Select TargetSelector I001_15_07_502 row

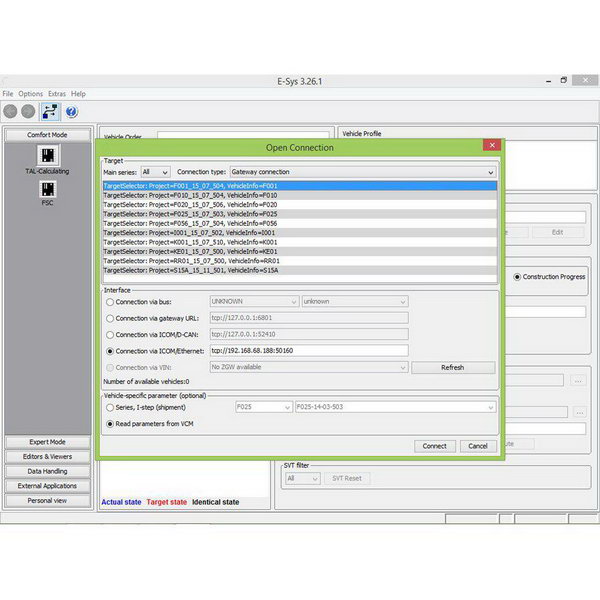coord(300,233)
